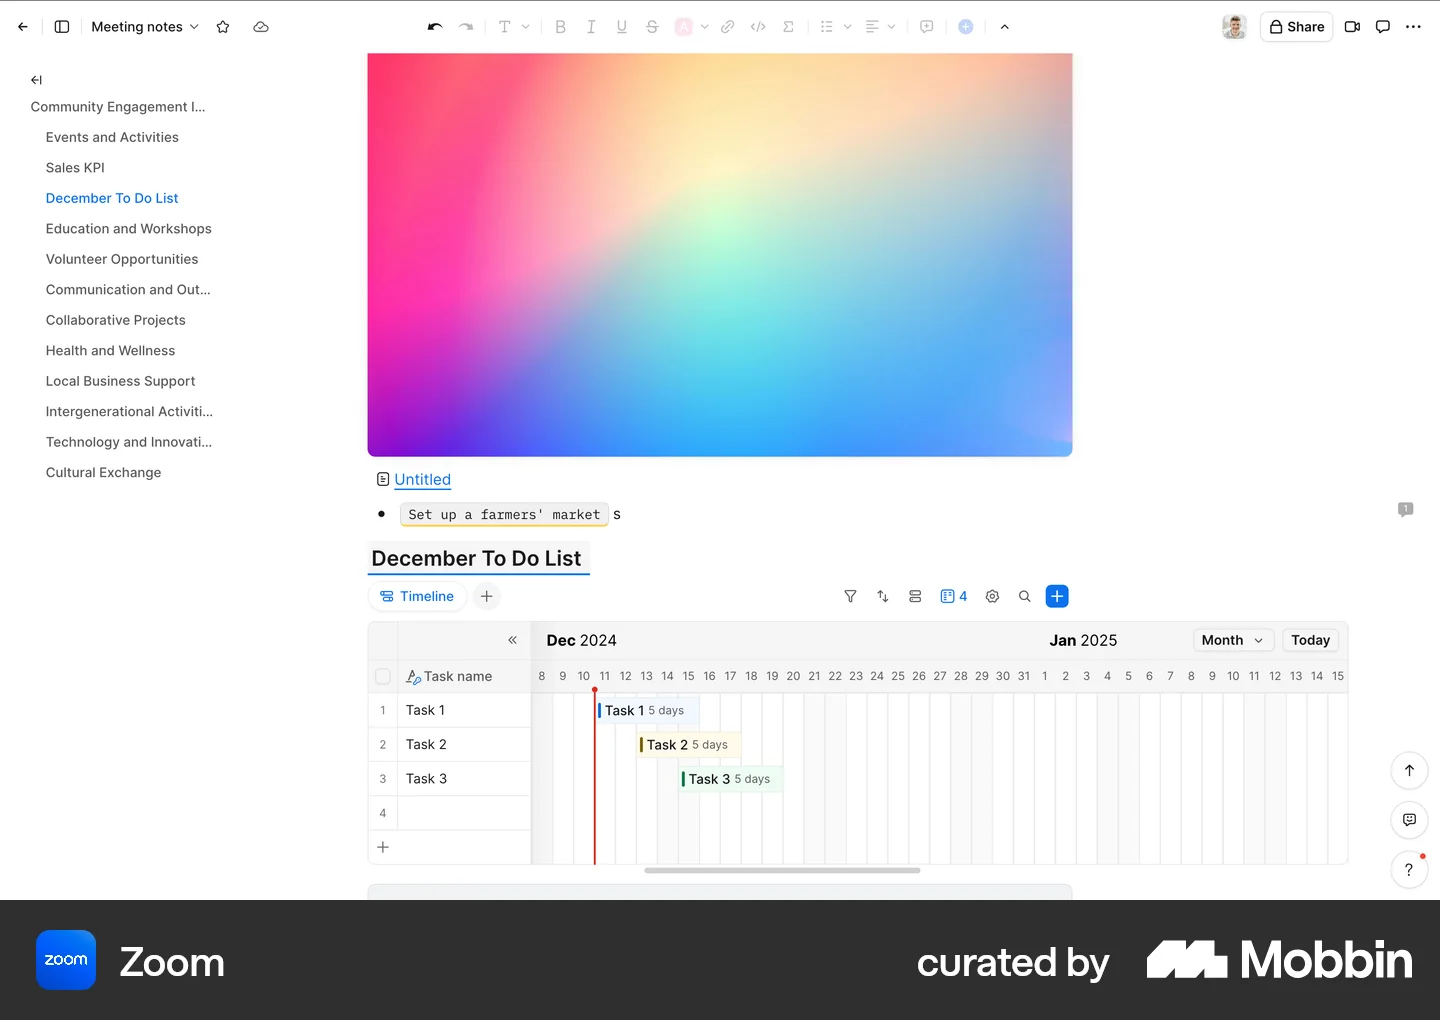
Task: Add a new record with blue plus
Action: coord(1057,596)
